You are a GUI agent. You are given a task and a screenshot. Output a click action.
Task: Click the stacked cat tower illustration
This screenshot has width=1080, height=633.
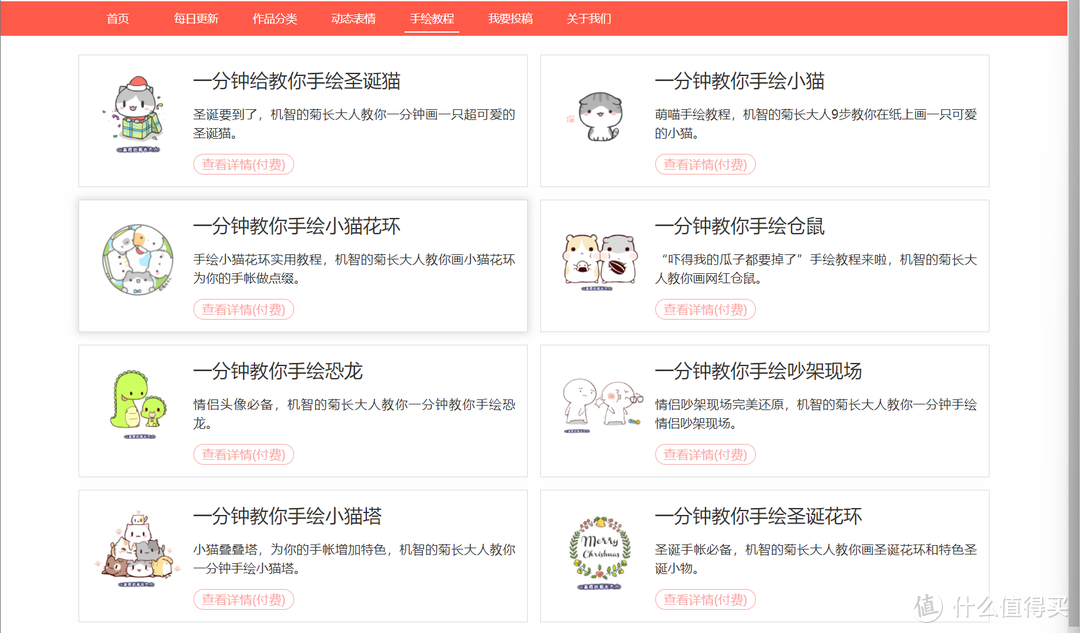coord(137,552)
